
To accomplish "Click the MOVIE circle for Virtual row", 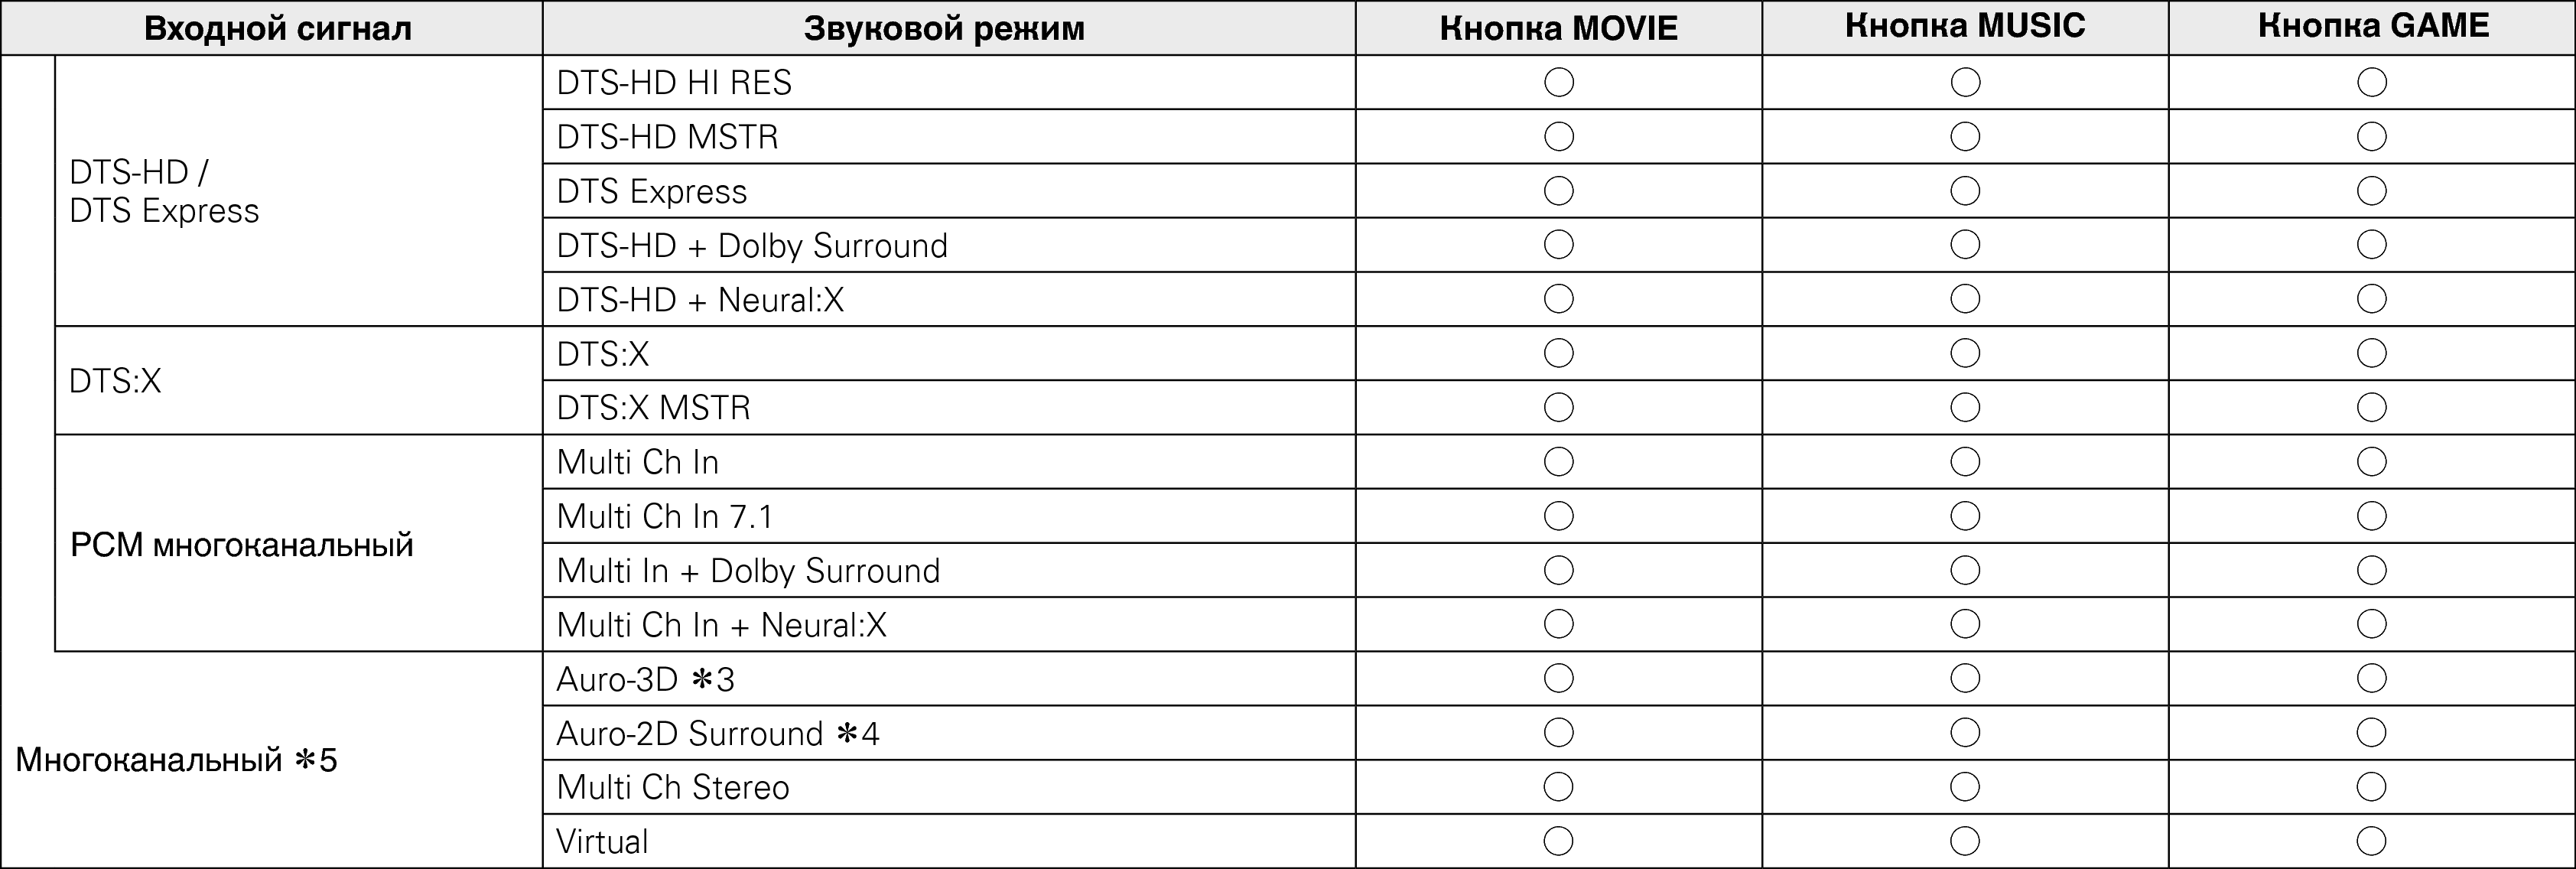I will pos(1558,841).
